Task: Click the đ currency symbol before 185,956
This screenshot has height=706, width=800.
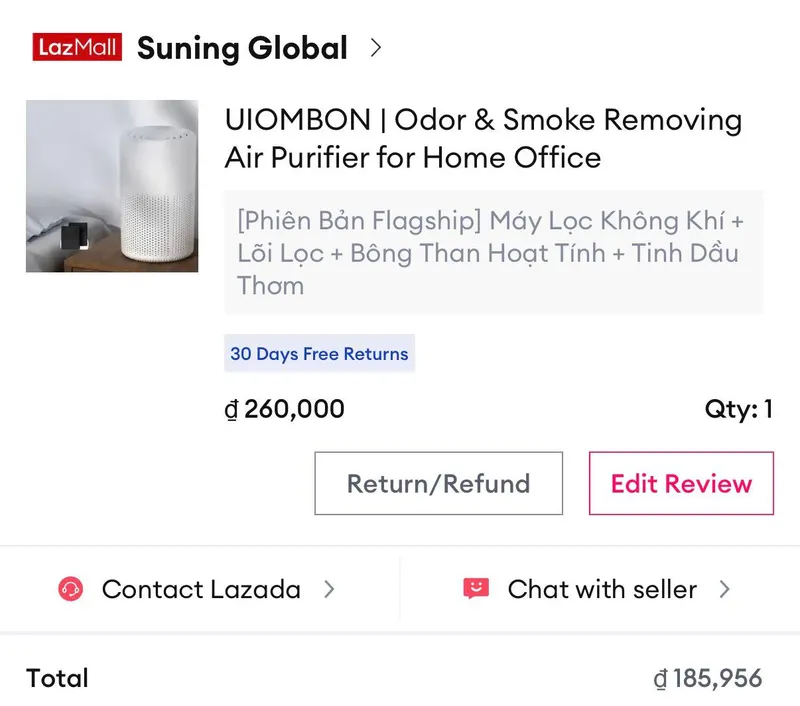Action: tap(660, 679)
